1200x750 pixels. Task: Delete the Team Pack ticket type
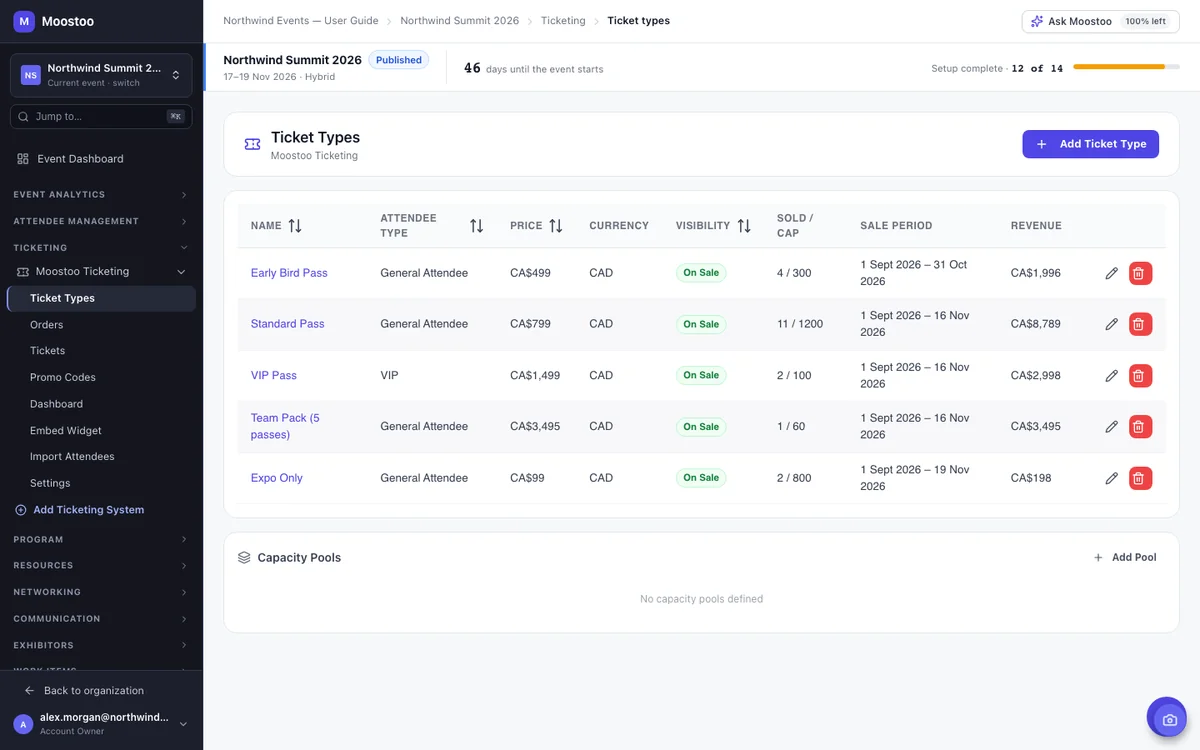tap(1140, 426)
